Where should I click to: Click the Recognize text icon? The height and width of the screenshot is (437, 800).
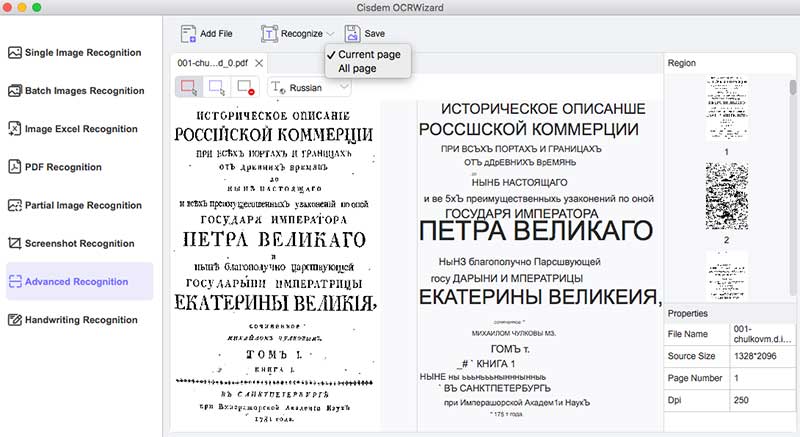pos(269,33)
